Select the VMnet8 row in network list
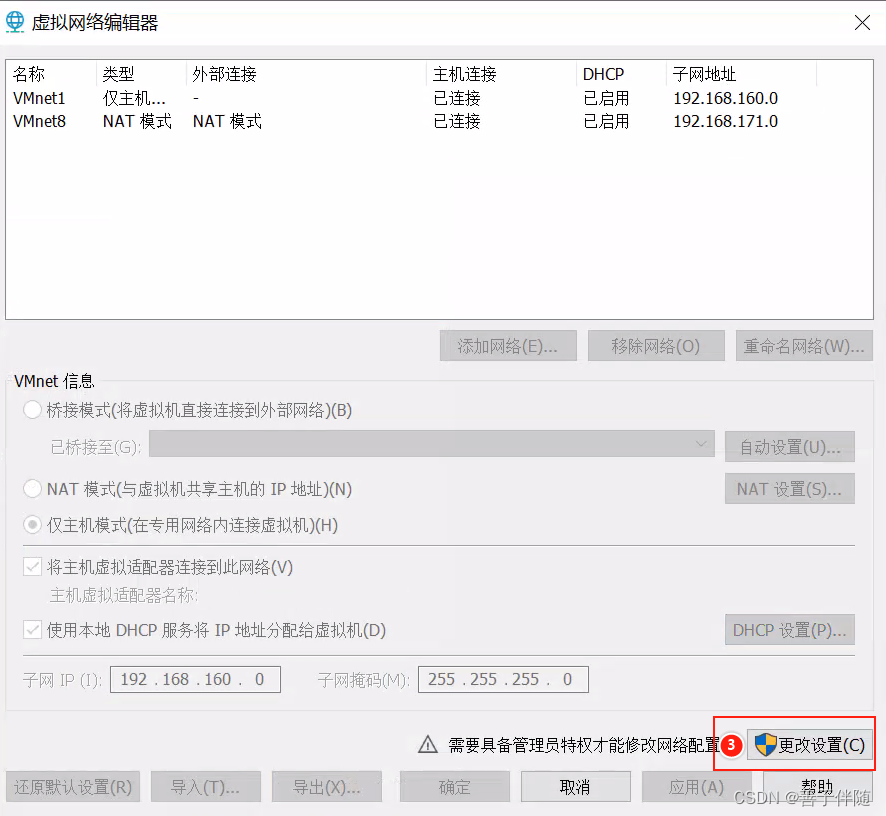The image size is (886, 816). click(440, 121)
